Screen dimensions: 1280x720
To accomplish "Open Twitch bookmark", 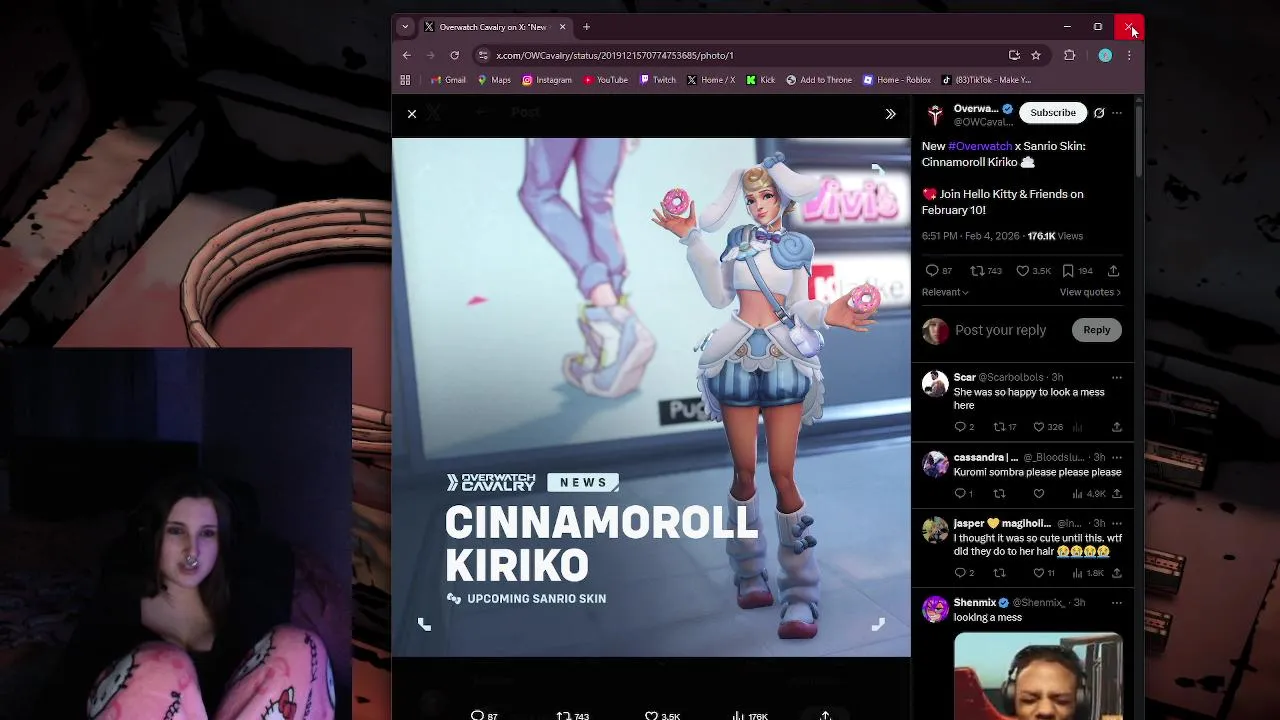I will tap(657, 80).
